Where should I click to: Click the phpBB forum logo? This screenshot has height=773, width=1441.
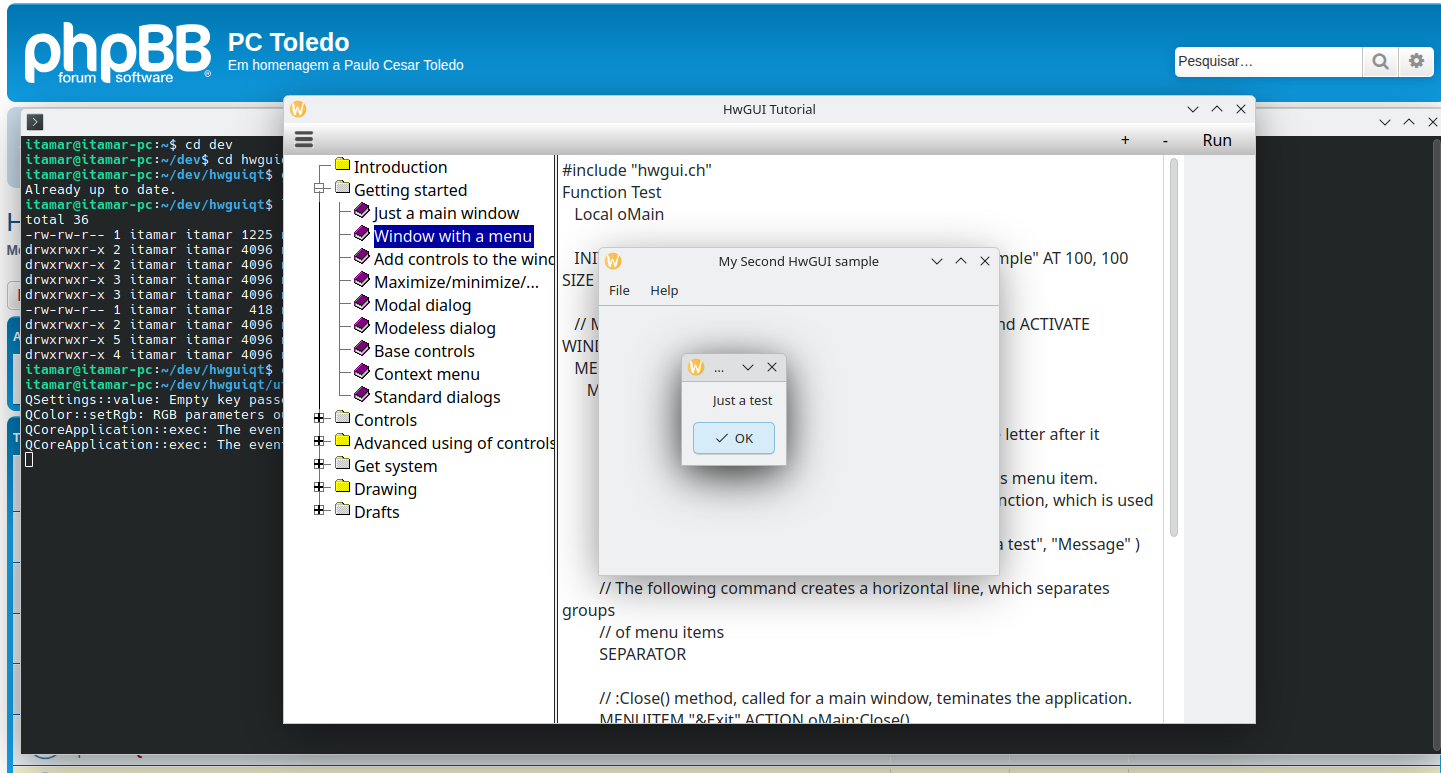pyautogui.click(x=117, y=53)
